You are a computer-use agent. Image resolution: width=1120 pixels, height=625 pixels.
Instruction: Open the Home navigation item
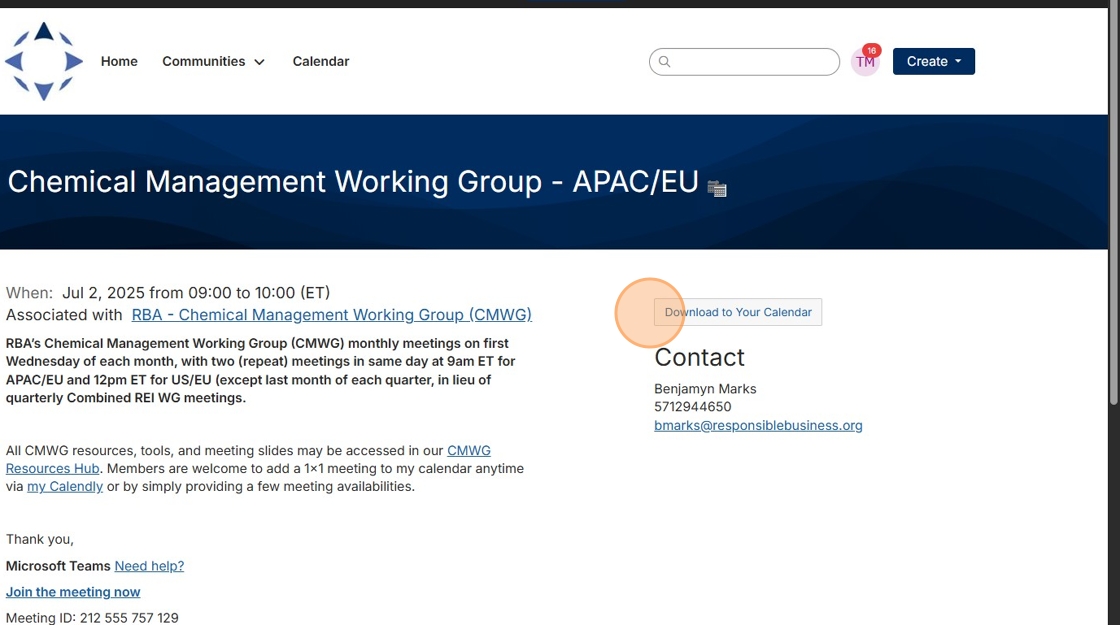[x=119, y=61]
